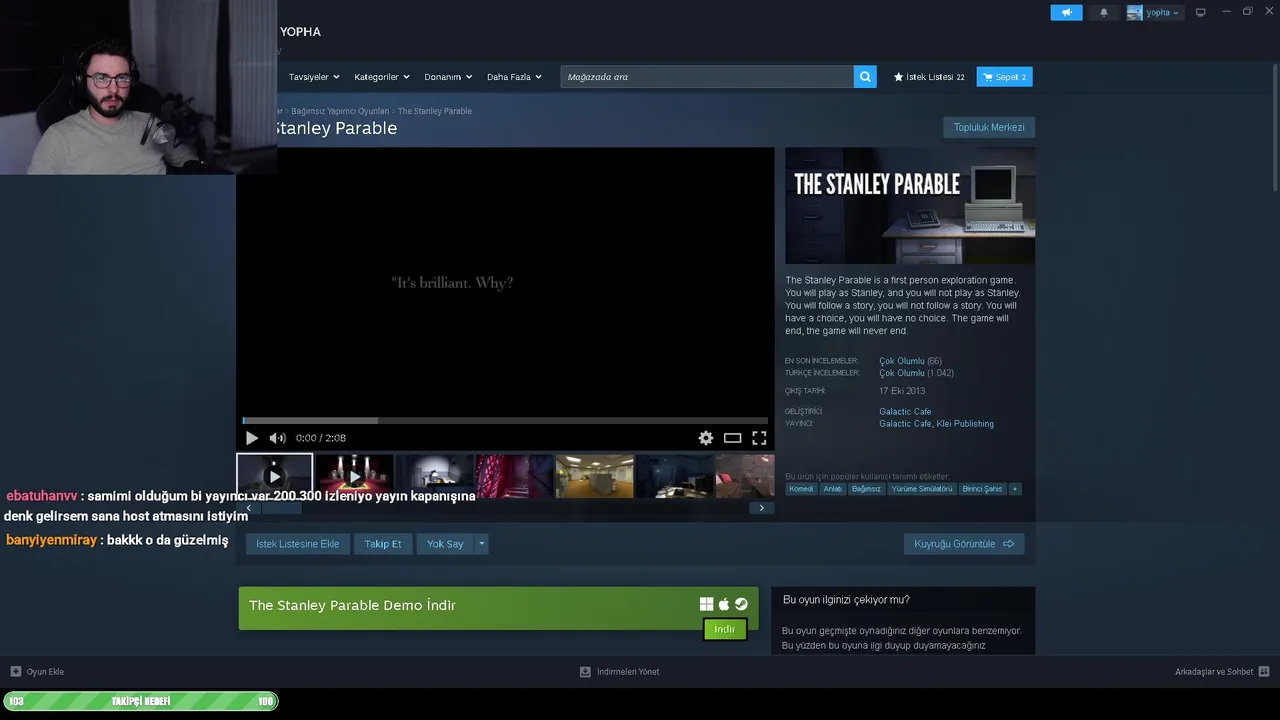Viewport: 1280px width, 720px height.
Task: Click the Windows platform icon on demo bar
Action: point(706,604)
